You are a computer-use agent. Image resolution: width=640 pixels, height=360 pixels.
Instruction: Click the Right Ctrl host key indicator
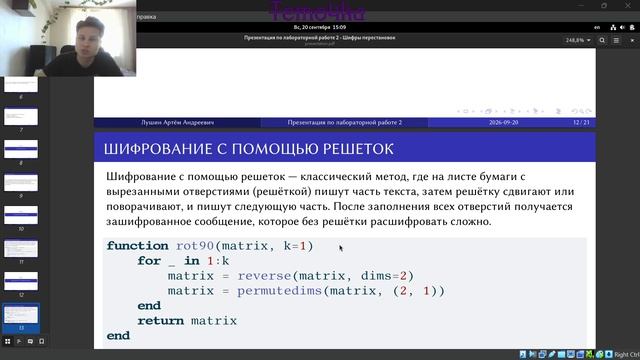tap(627, 354)
